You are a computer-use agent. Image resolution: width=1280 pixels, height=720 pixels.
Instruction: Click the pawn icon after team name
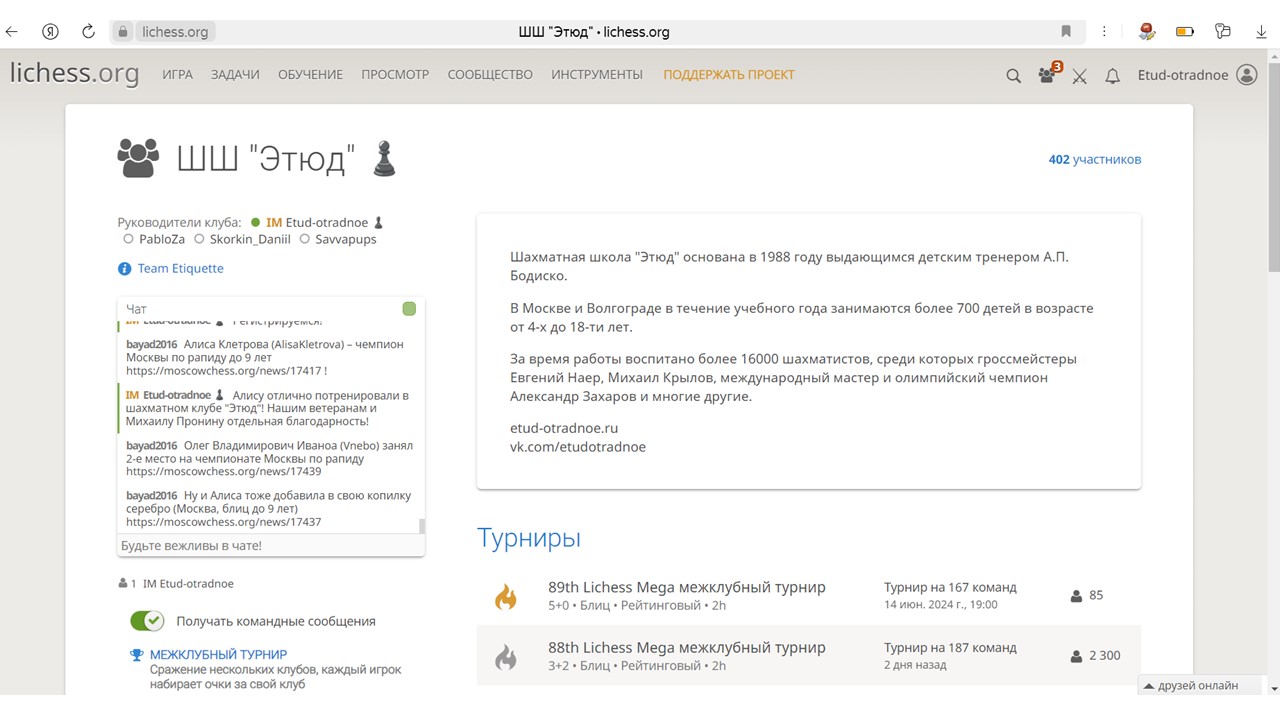(384, 158)
